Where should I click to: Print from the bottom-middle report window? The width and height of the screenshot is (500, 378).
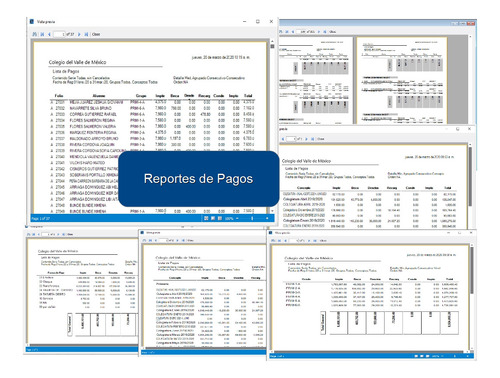coord(144,240)
